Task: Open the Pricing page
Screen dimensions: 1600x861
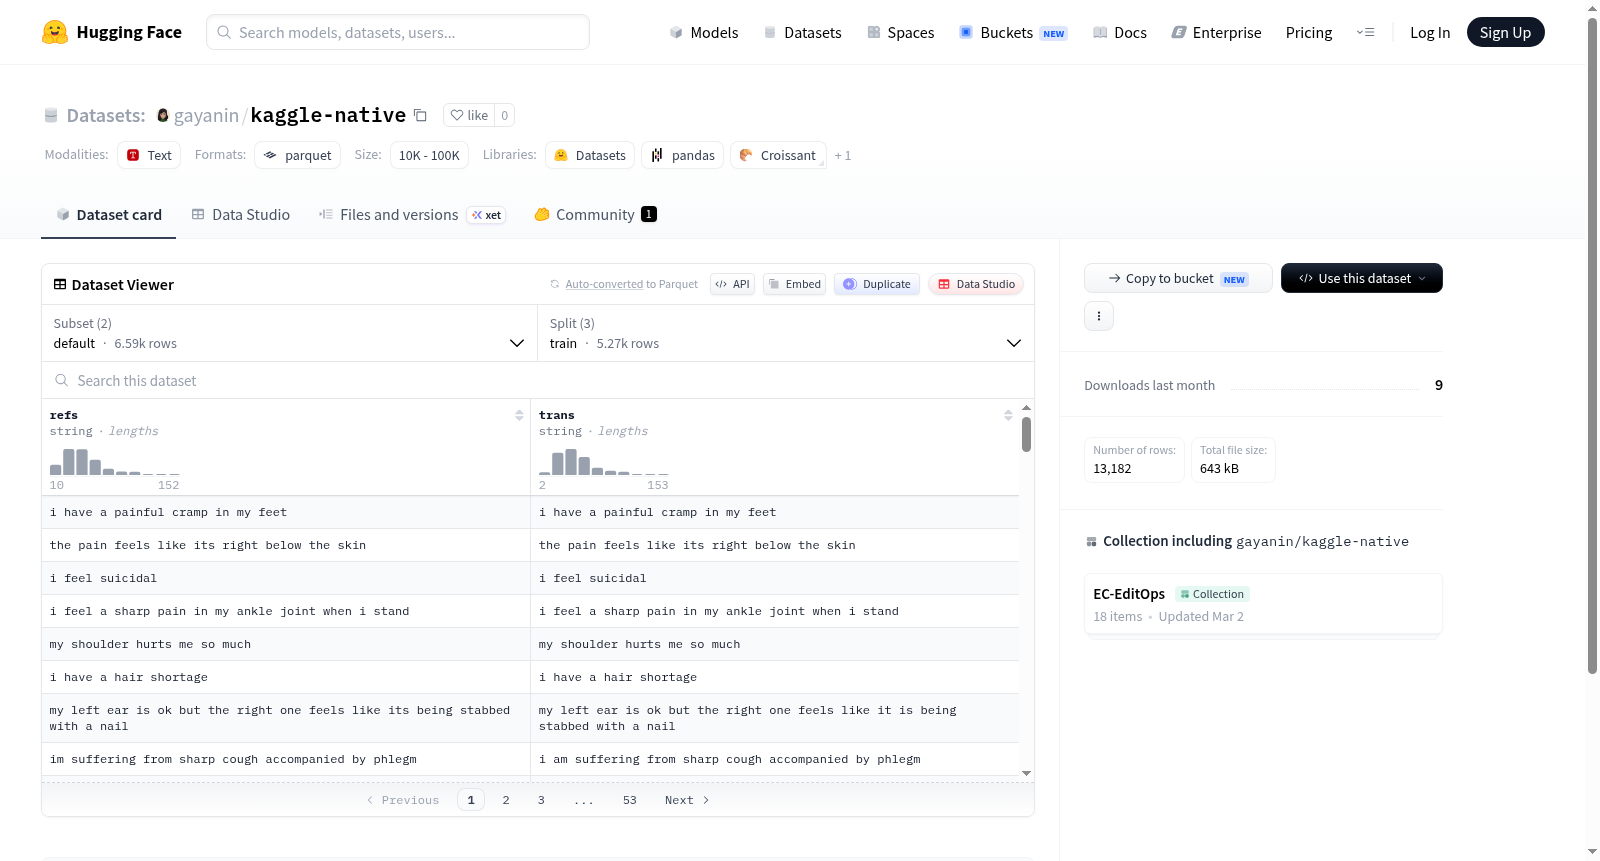Action: coord(1309,32)
